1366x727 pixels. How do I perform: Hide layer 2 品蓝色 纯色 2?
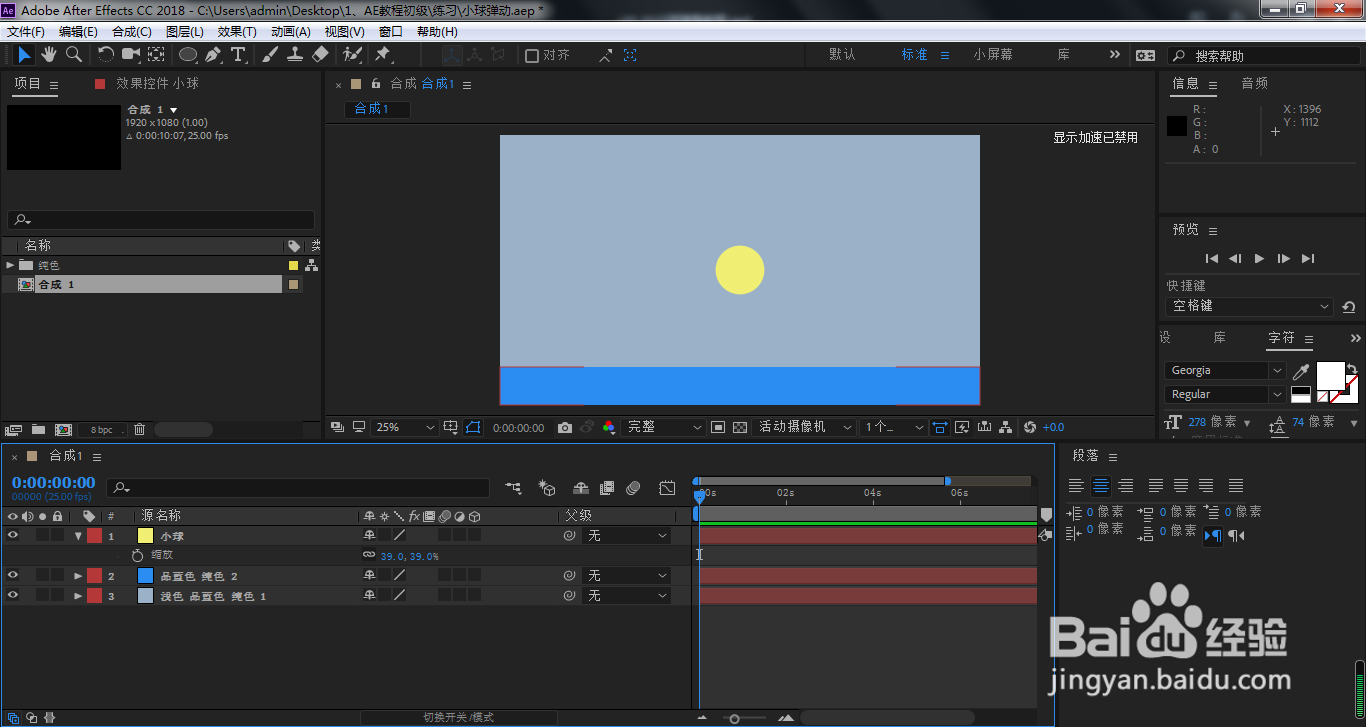pyautogui.click(x=13, y=576)
